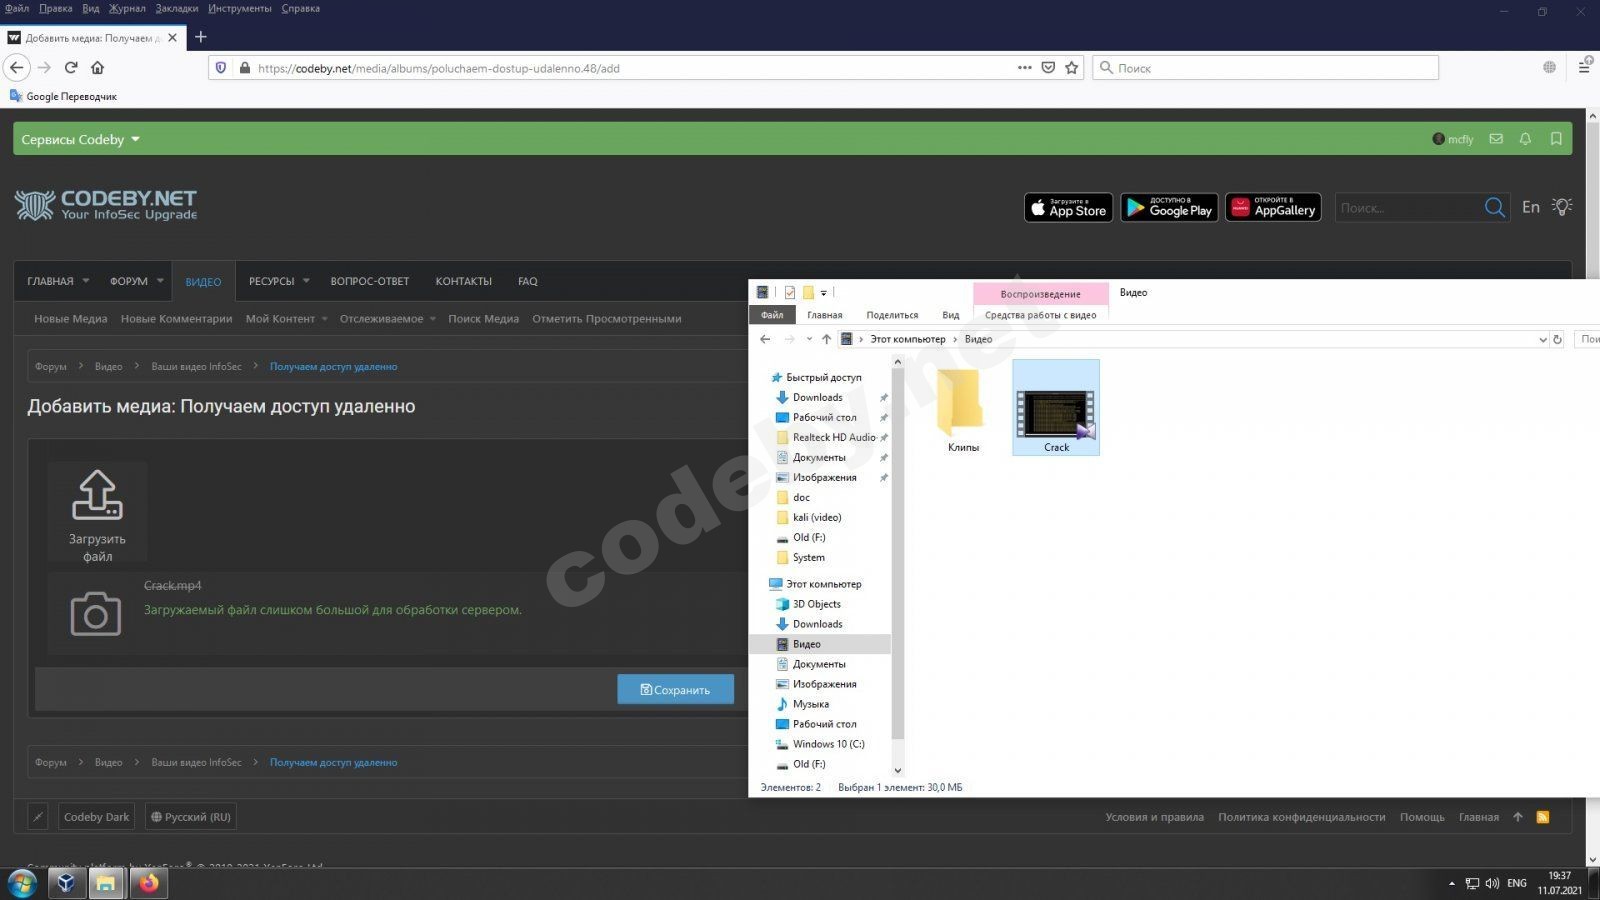Open Firefox from the taskbar

149,883
